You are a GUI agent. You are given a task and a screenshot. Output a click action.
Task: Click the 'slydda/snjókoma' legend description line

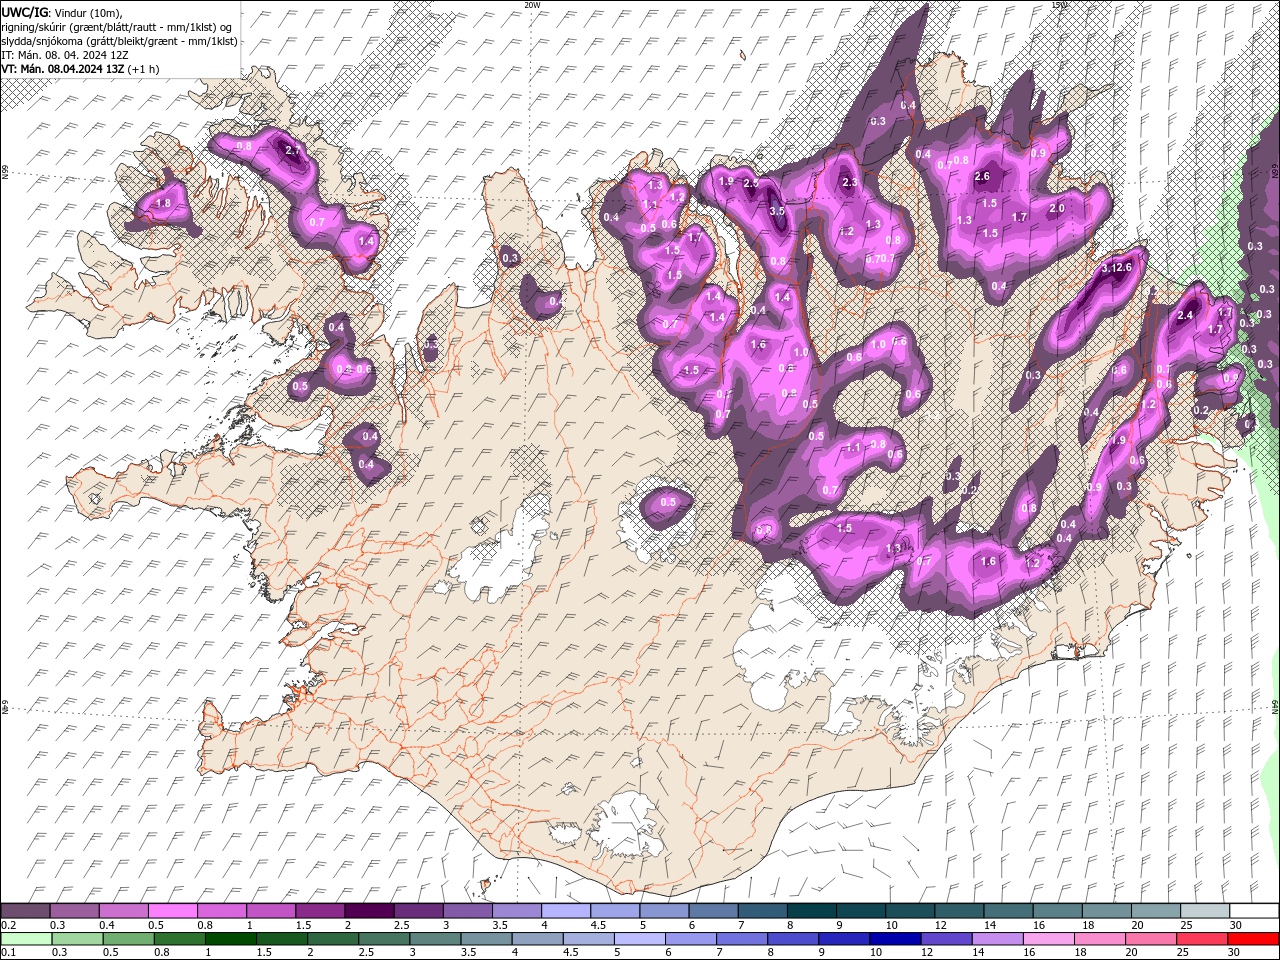(119, 41)
